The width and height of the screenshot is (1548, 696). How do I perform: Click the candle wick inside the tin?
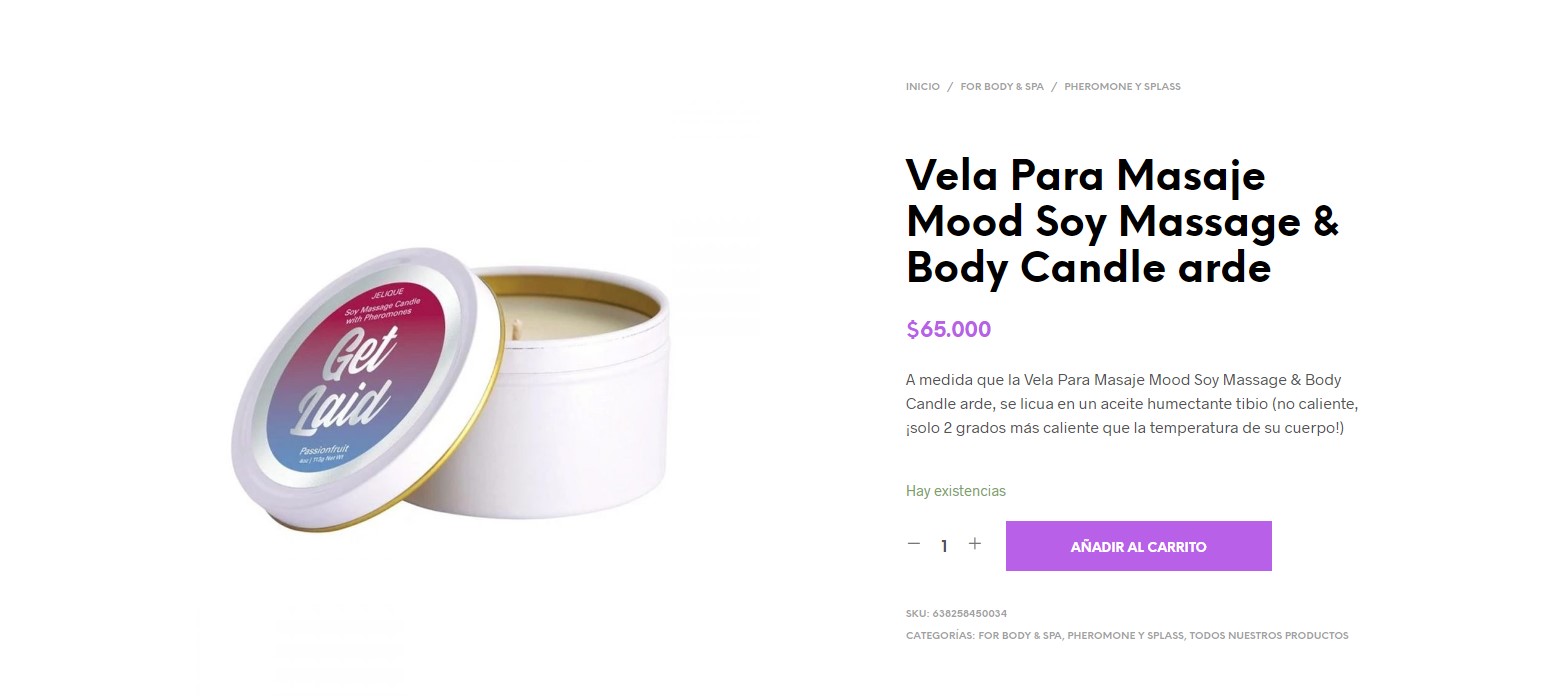click(x=518, y=325)
